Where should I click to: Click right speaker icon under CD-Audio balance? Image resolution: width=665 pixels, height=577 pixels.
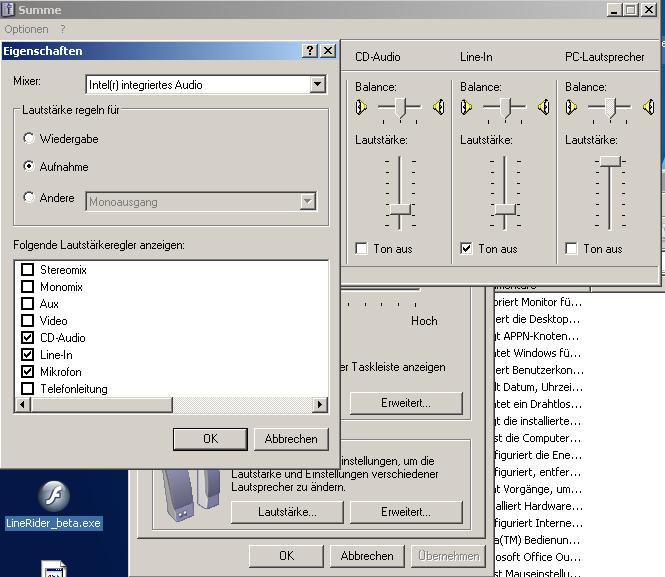pyautogui.click(x=438, y=106)
